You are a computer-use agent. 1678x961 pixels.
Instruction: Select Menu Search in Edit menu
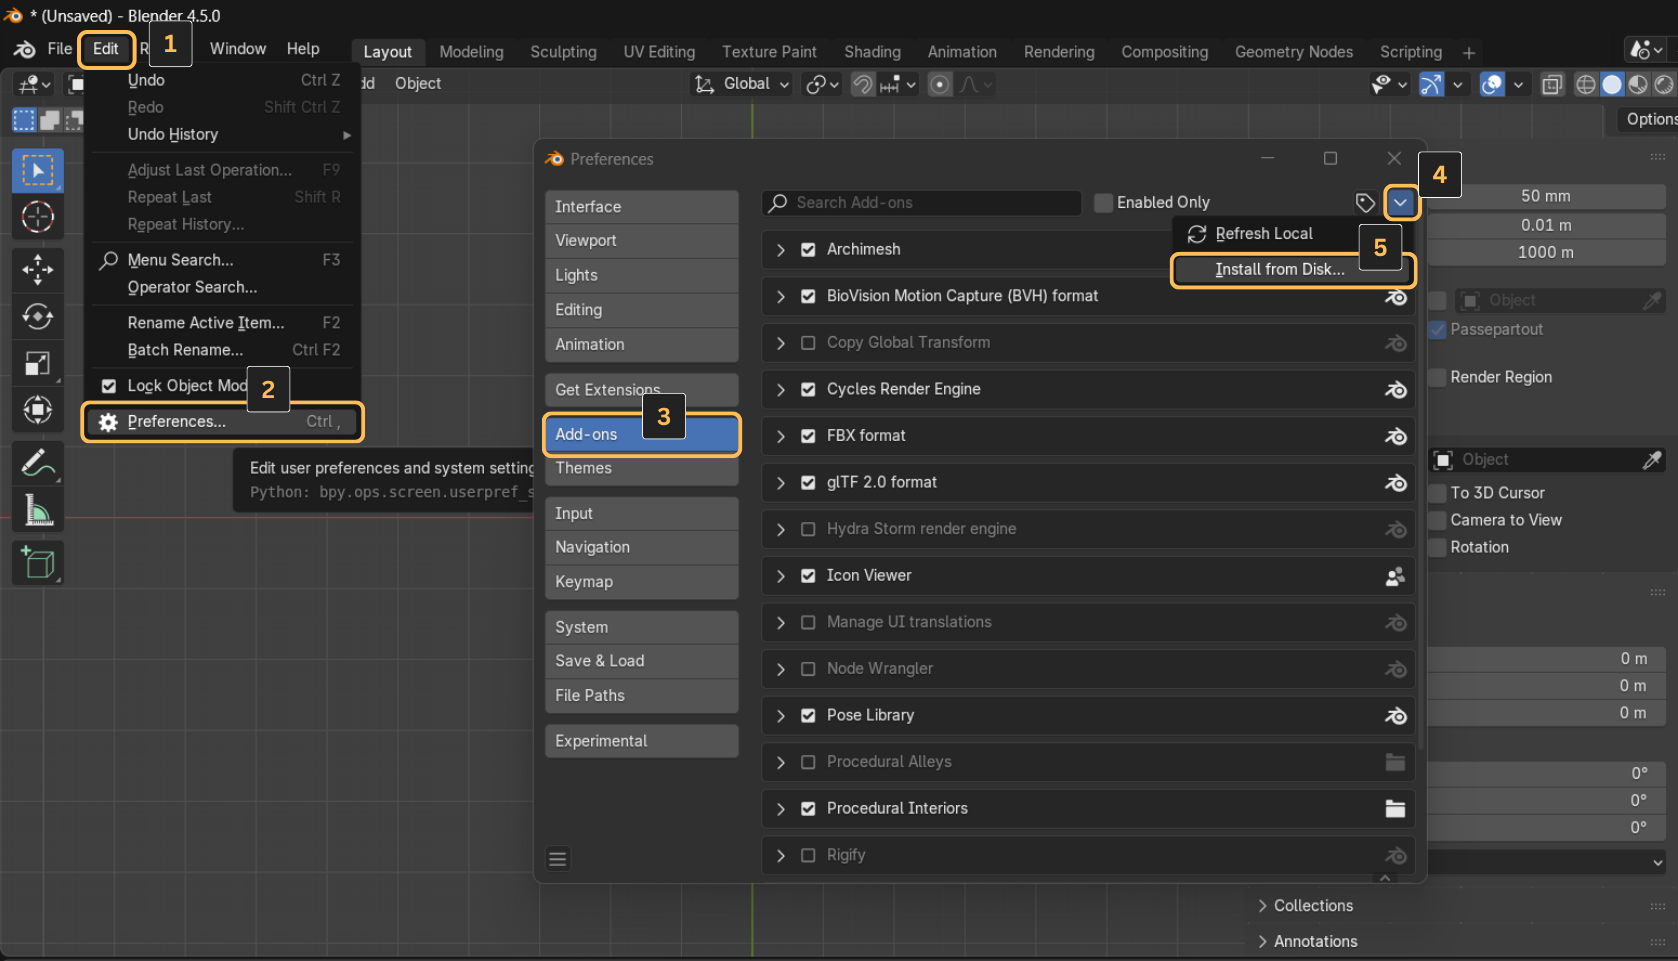(222, 260)
